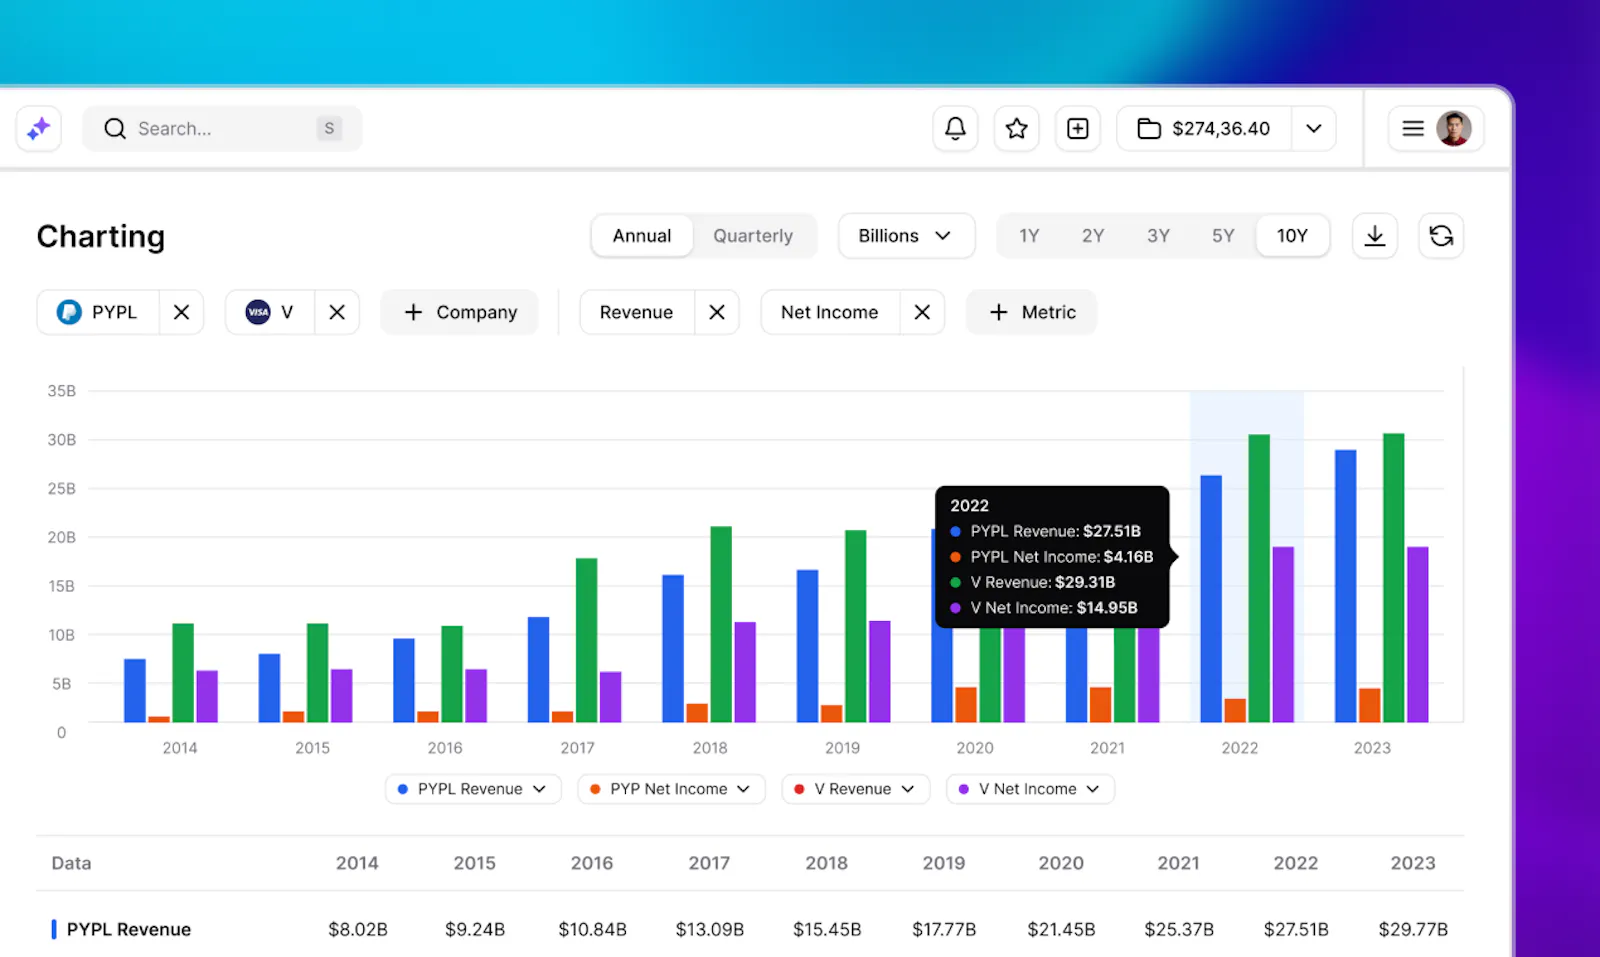Click the add Metric button
This screenshot has height=957, width=1600.
(1032, 312)
